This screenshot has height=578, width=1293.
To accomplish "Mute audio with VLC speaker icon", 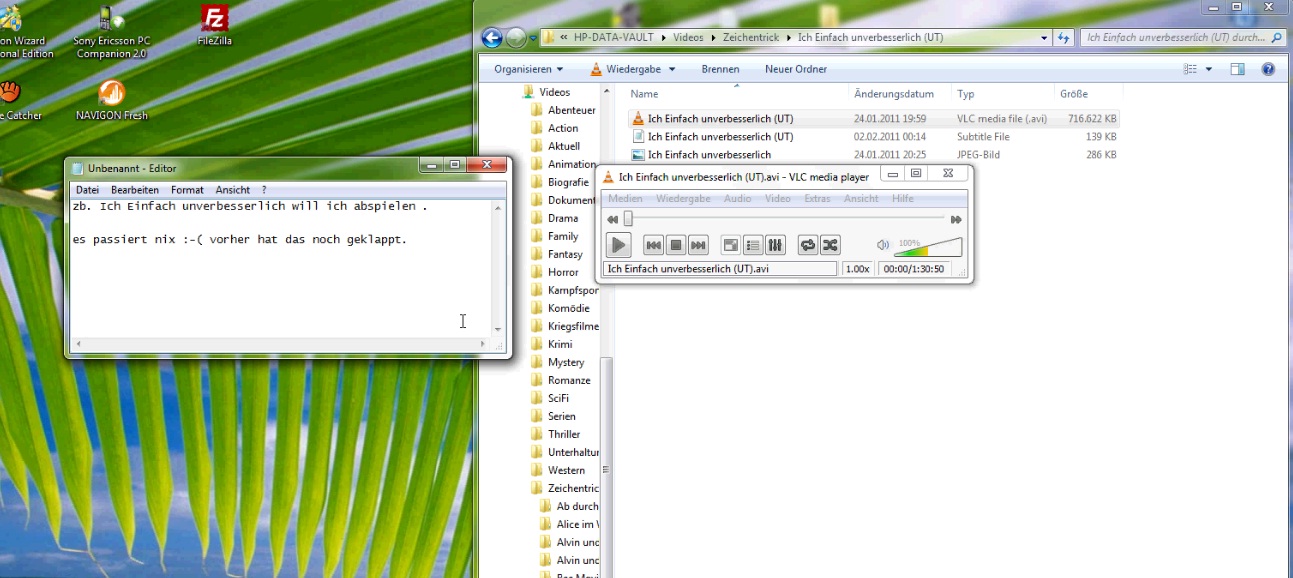I will point(883,245).
